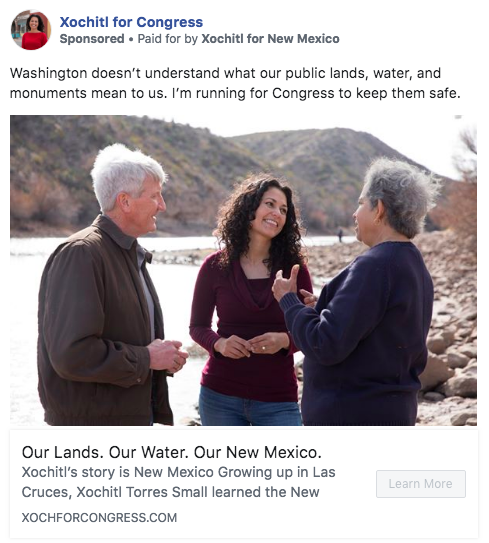Click the 'Cruces, Xochitl Torres Small learned' line

[x=170, y=492]
